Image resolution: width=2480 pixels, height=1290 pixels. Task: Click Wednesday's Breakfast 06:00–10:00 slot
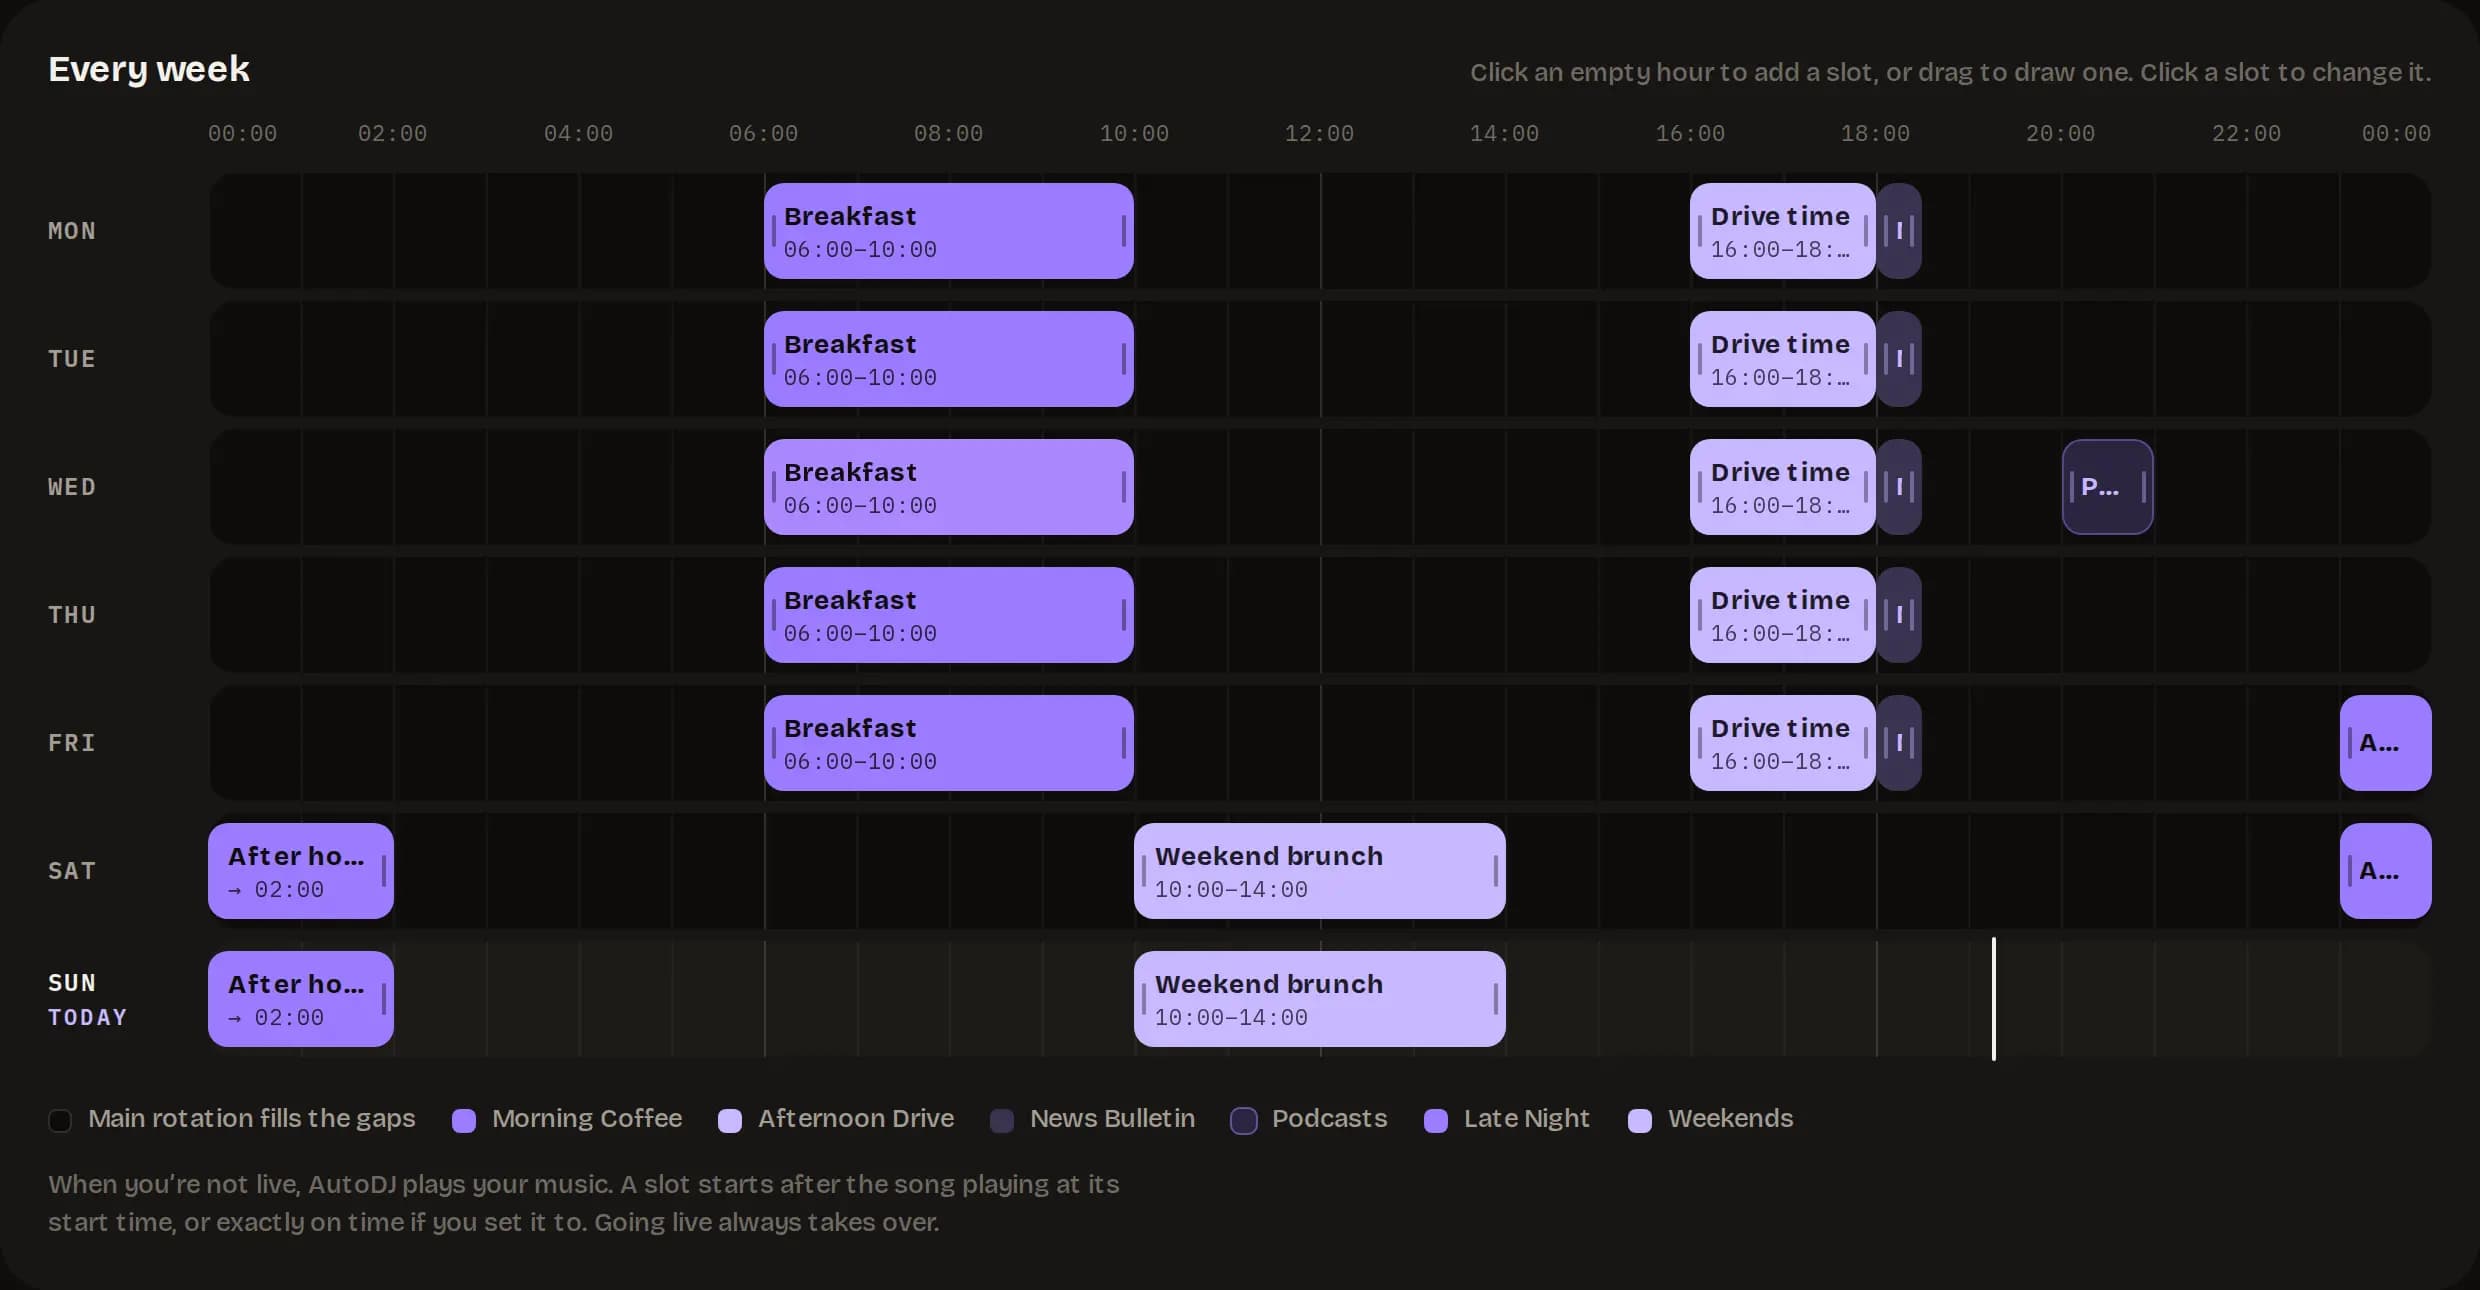click(x=948, y=487)
